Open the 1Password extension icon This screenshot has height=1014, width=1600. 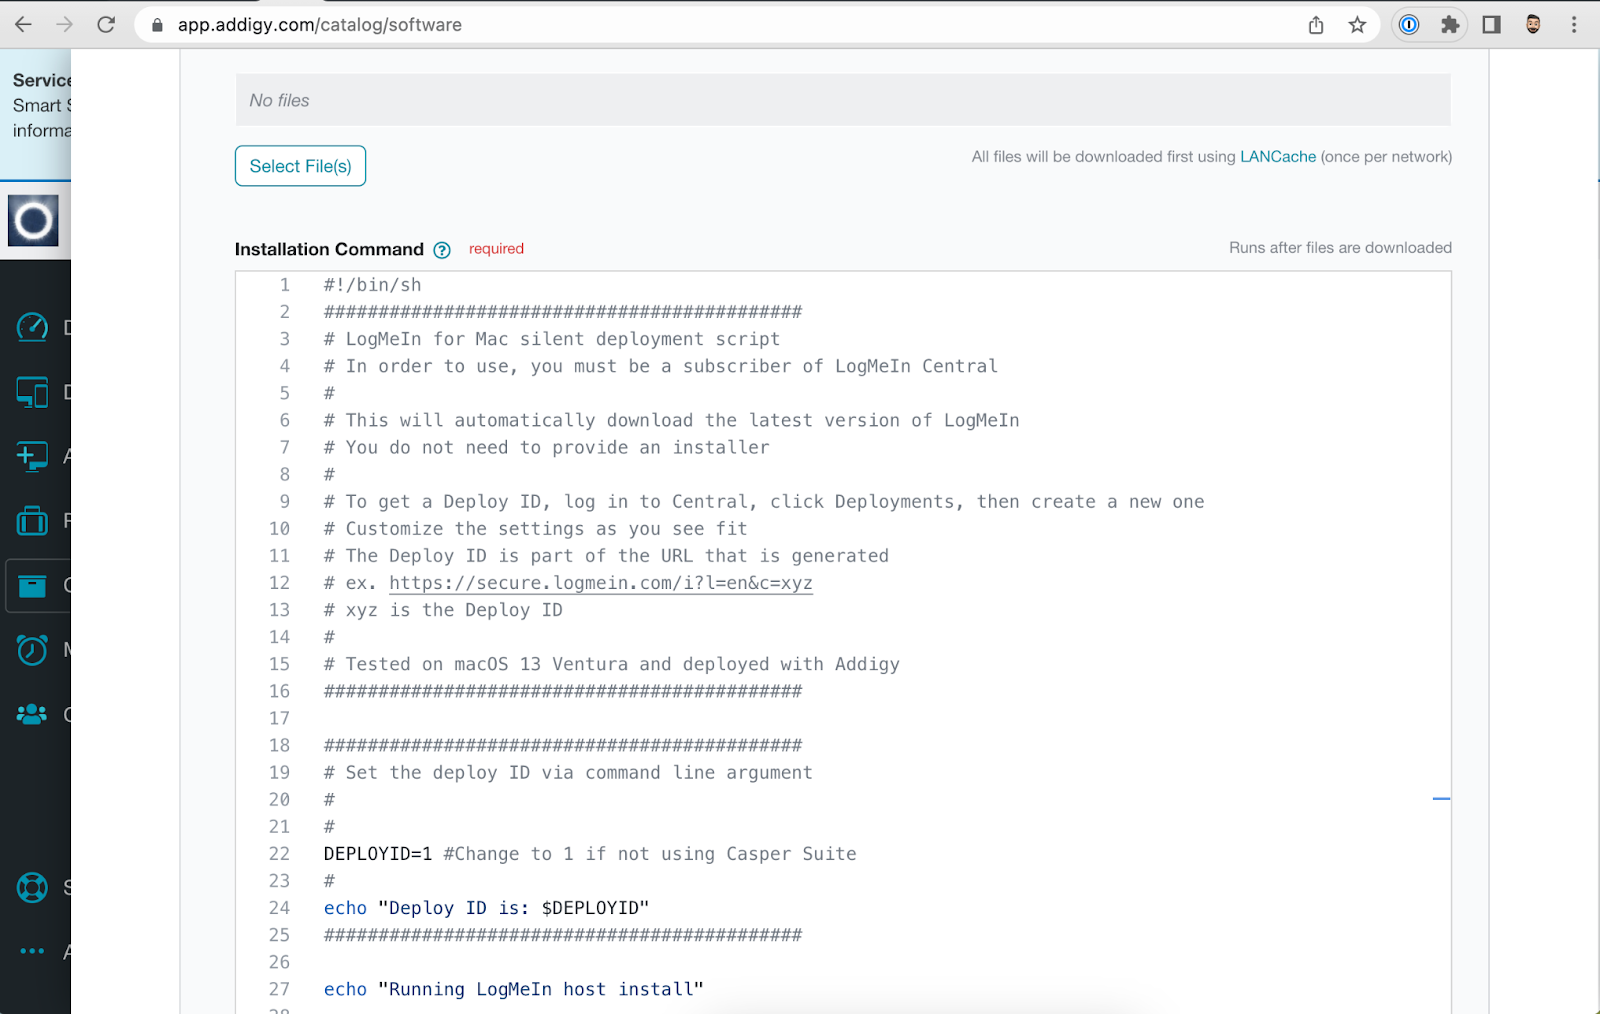[1409, 25]
